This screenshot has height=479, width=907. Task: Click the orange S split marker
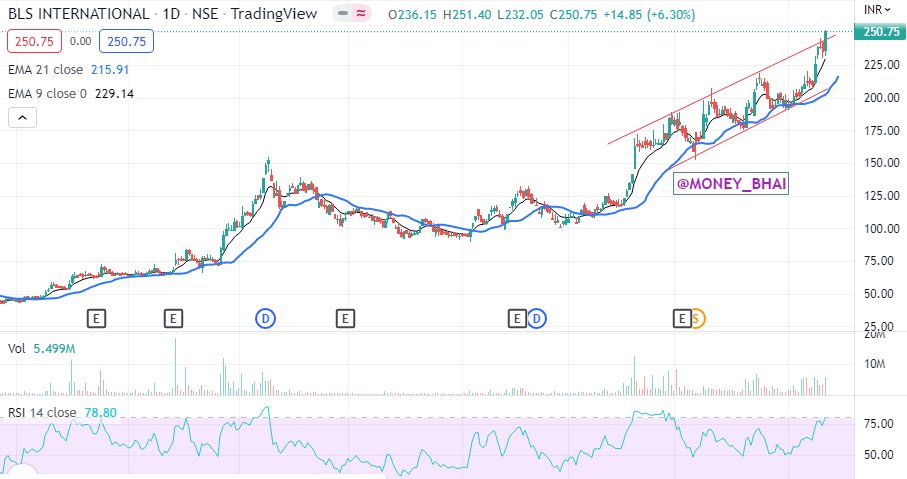tap(698, 318)
